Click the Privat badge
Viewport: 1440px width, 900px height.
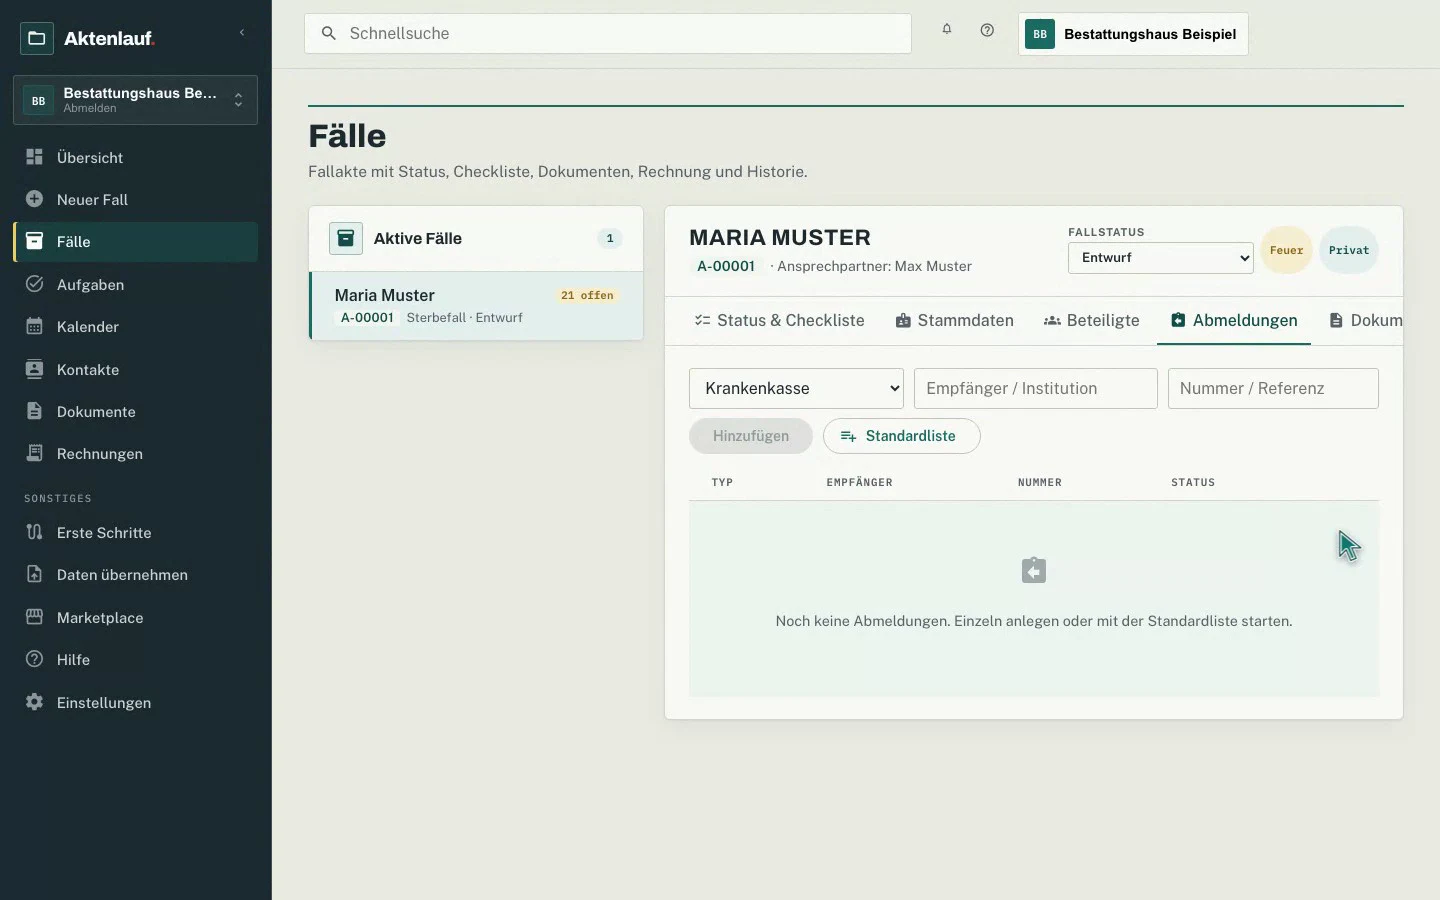click(1349, 250)
